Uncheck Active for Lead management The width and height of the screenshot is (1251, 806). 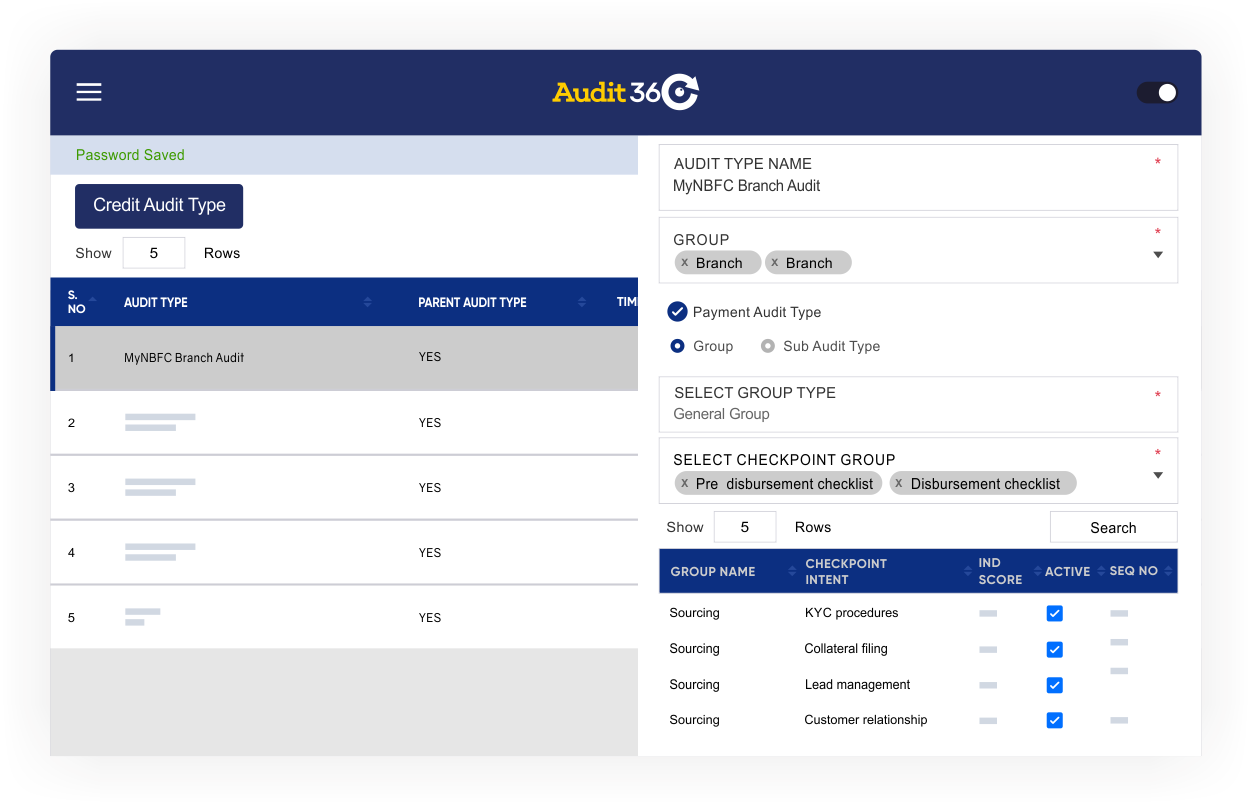[x=1054, y=686]
